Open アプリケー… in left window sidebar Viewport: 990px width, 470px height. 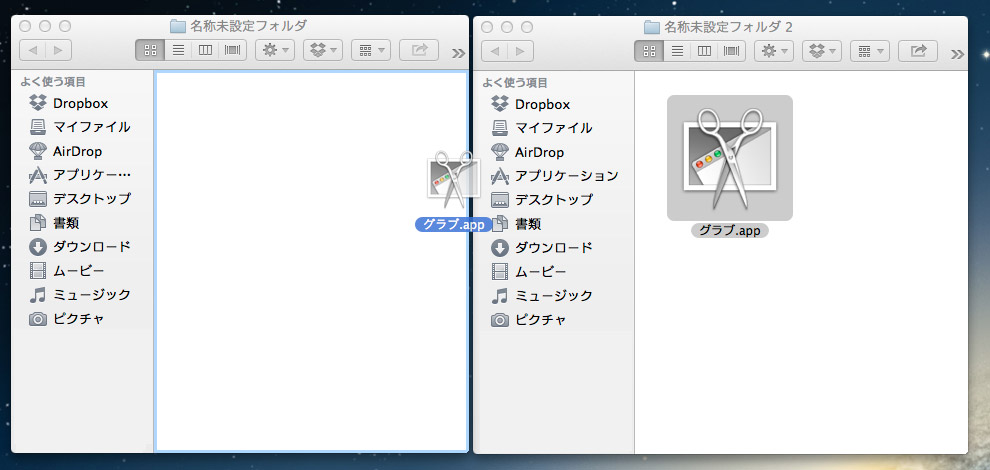(80, 175)
